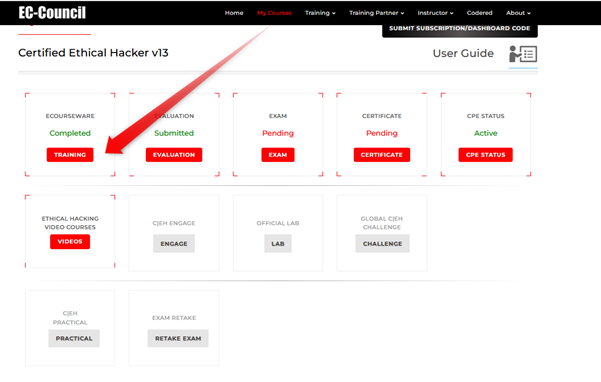The height and width of the screenshot is (382, 601).
Task: Click the grey ENGAGE button
Action: (x=174, y=244)
